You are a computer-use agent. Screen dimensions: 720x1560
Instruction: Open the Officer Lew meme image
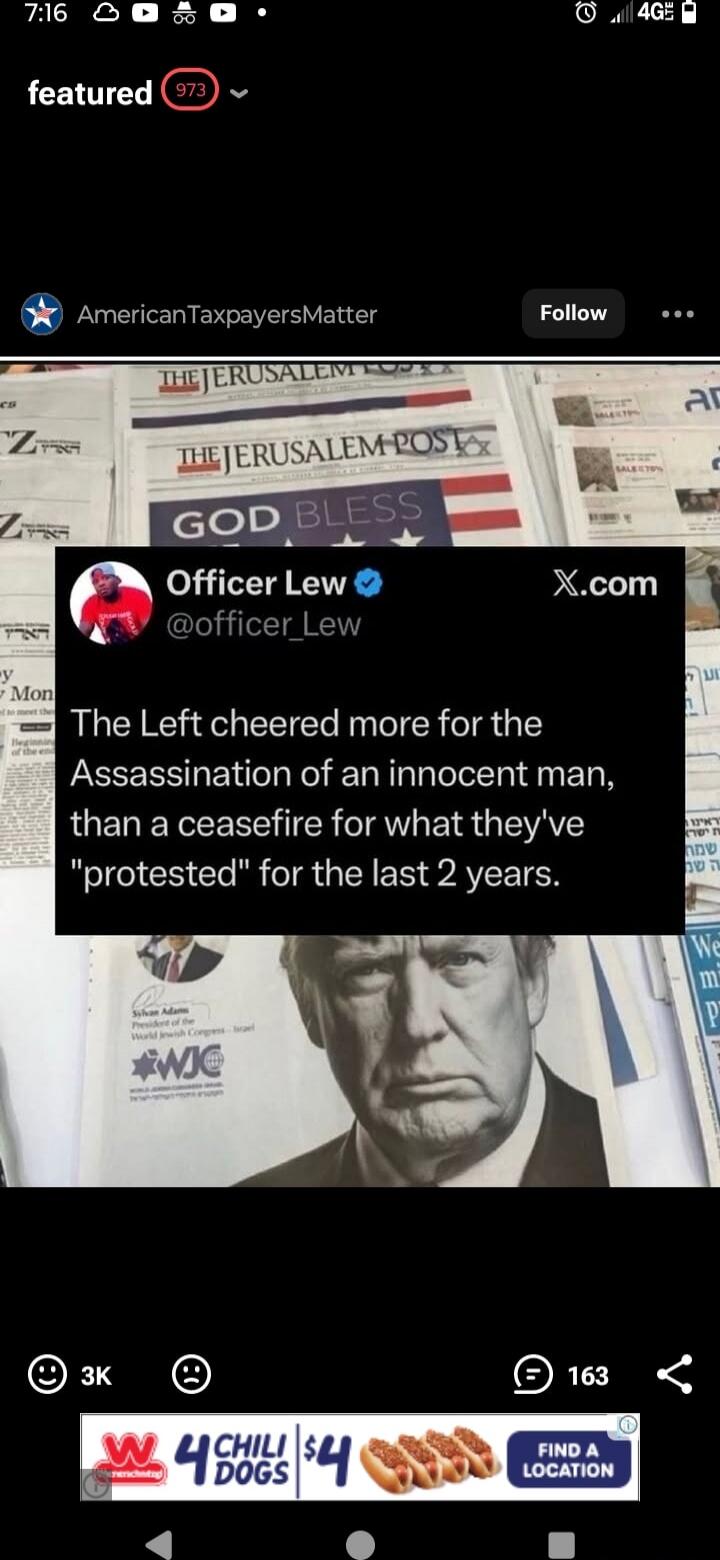[360, 775]
